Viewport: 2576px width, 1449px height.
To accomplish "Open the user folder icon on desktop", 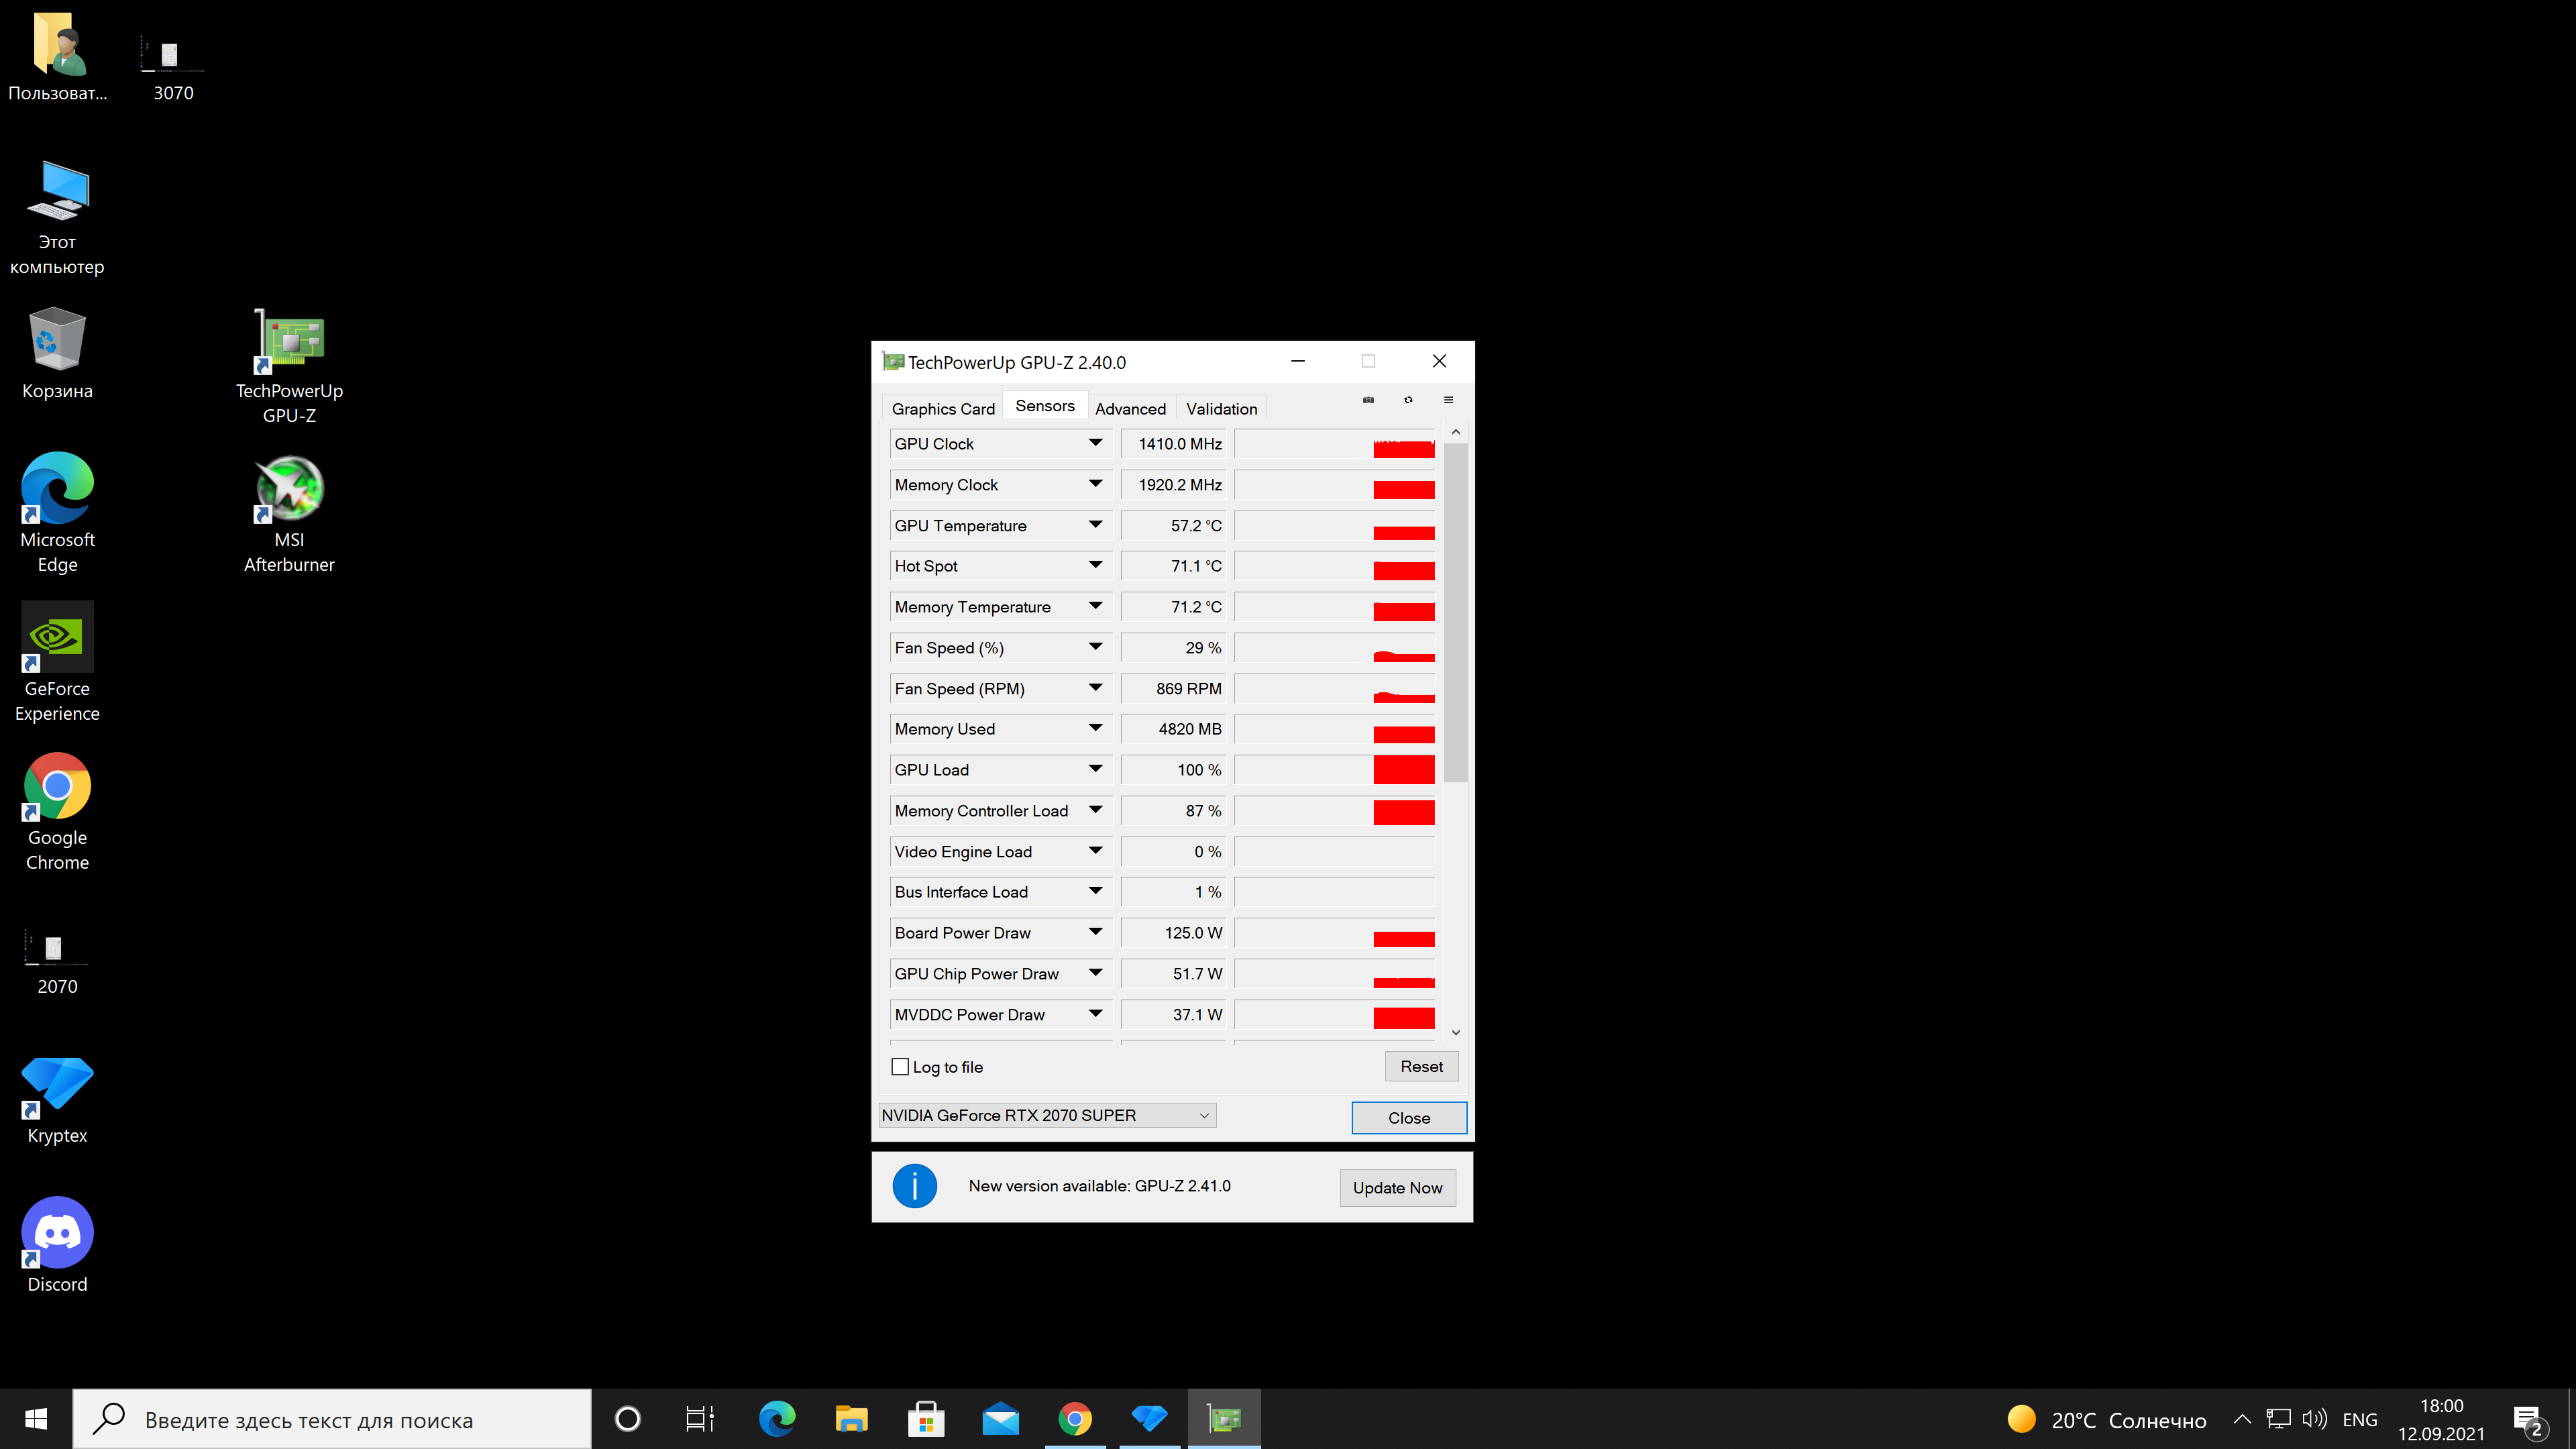I will tap(57, 57).
